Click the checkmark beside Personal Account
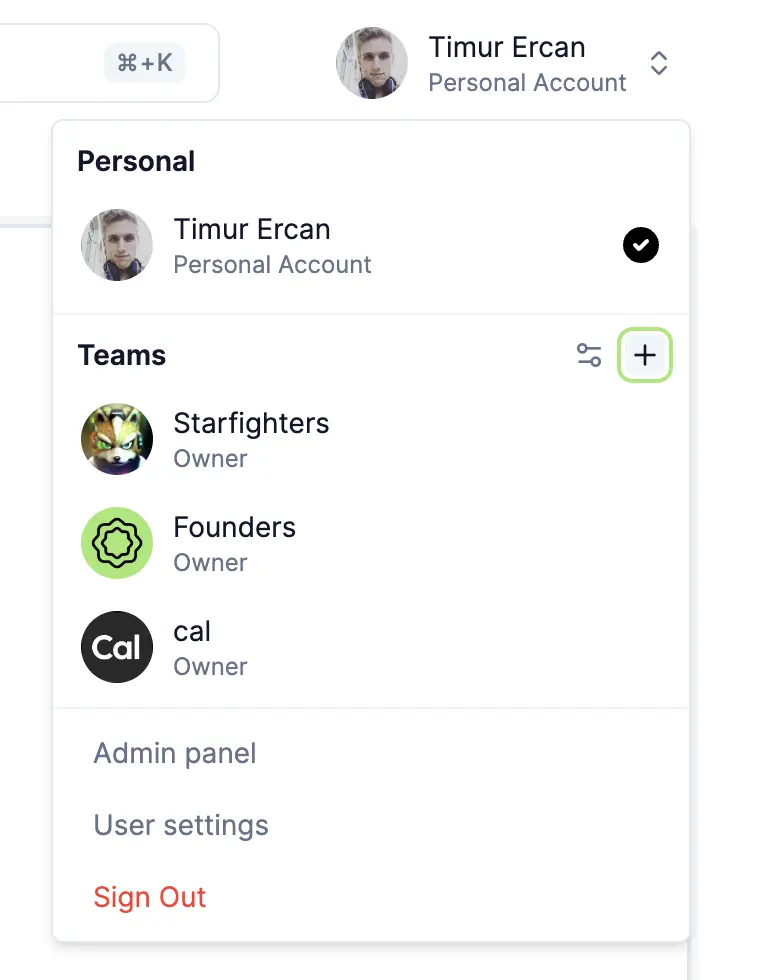This screenshot has width=766, height=980. pos(641,245)
